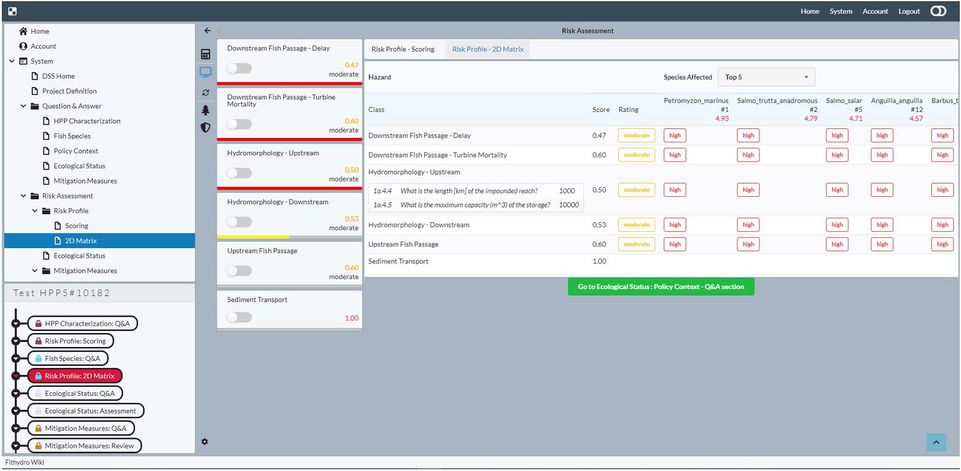The height and width of the screenshot is (471, 961).
Task: Click the shield icon in the vertical toolbar
Action: [205, 128]
